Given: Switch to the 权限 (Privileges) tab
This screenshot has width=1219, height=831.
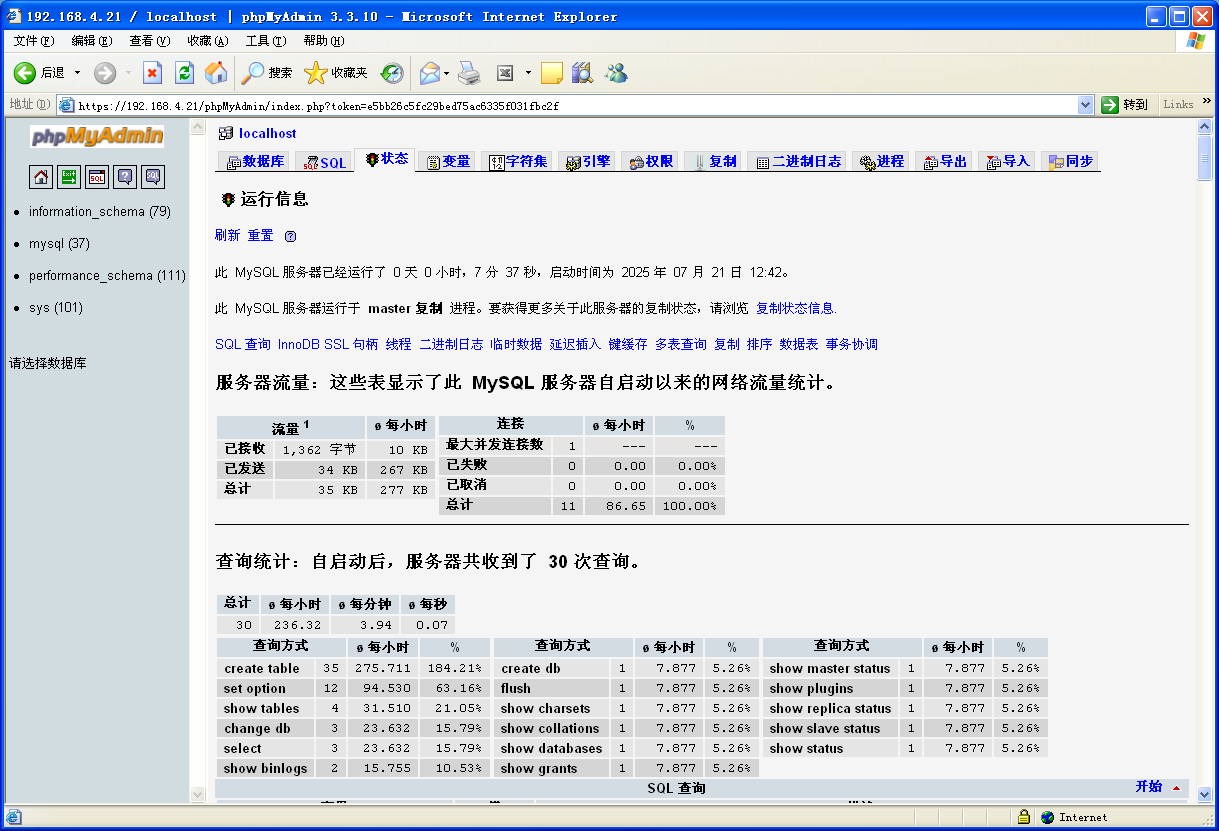Looking at the screenshot, I should pos(650,162).
